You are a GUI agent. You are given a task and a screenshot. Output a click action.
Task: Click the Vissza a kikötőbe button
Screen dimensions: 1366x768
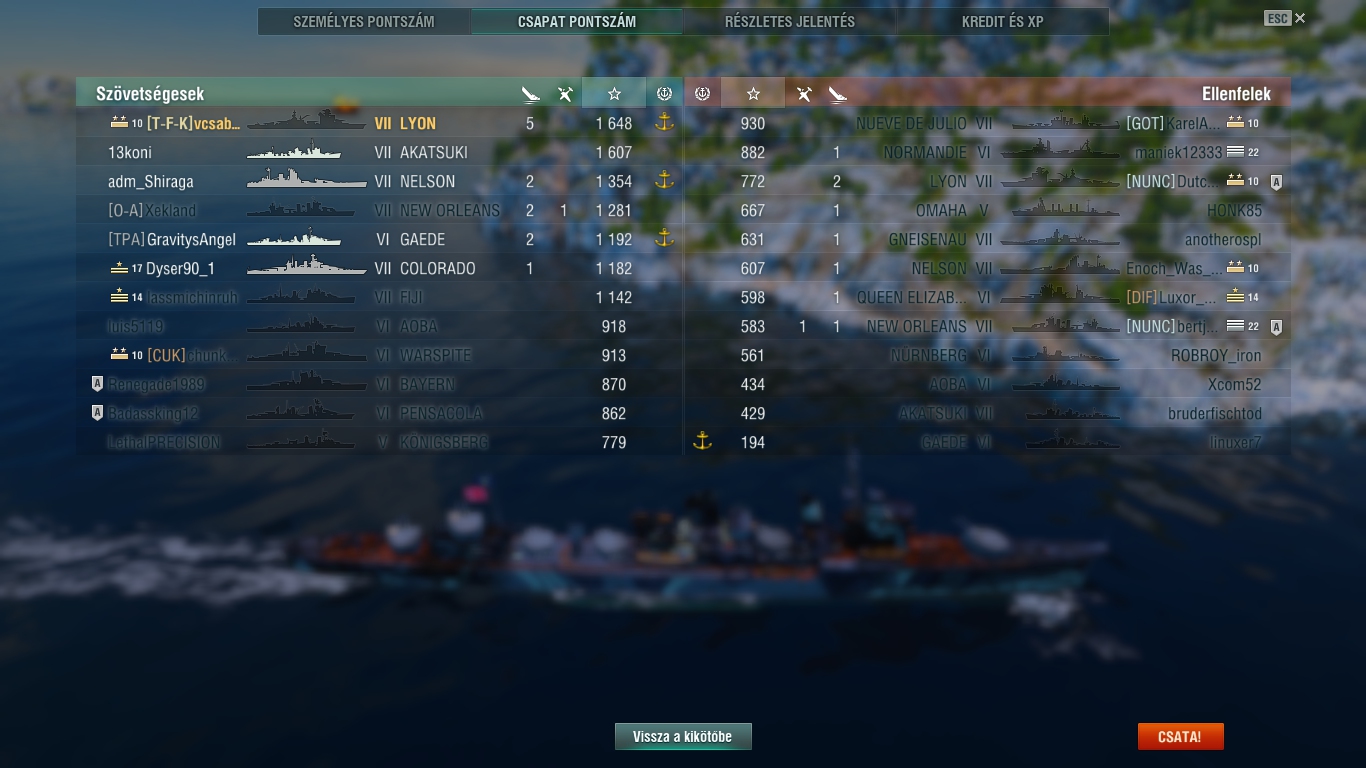(683, 737)
